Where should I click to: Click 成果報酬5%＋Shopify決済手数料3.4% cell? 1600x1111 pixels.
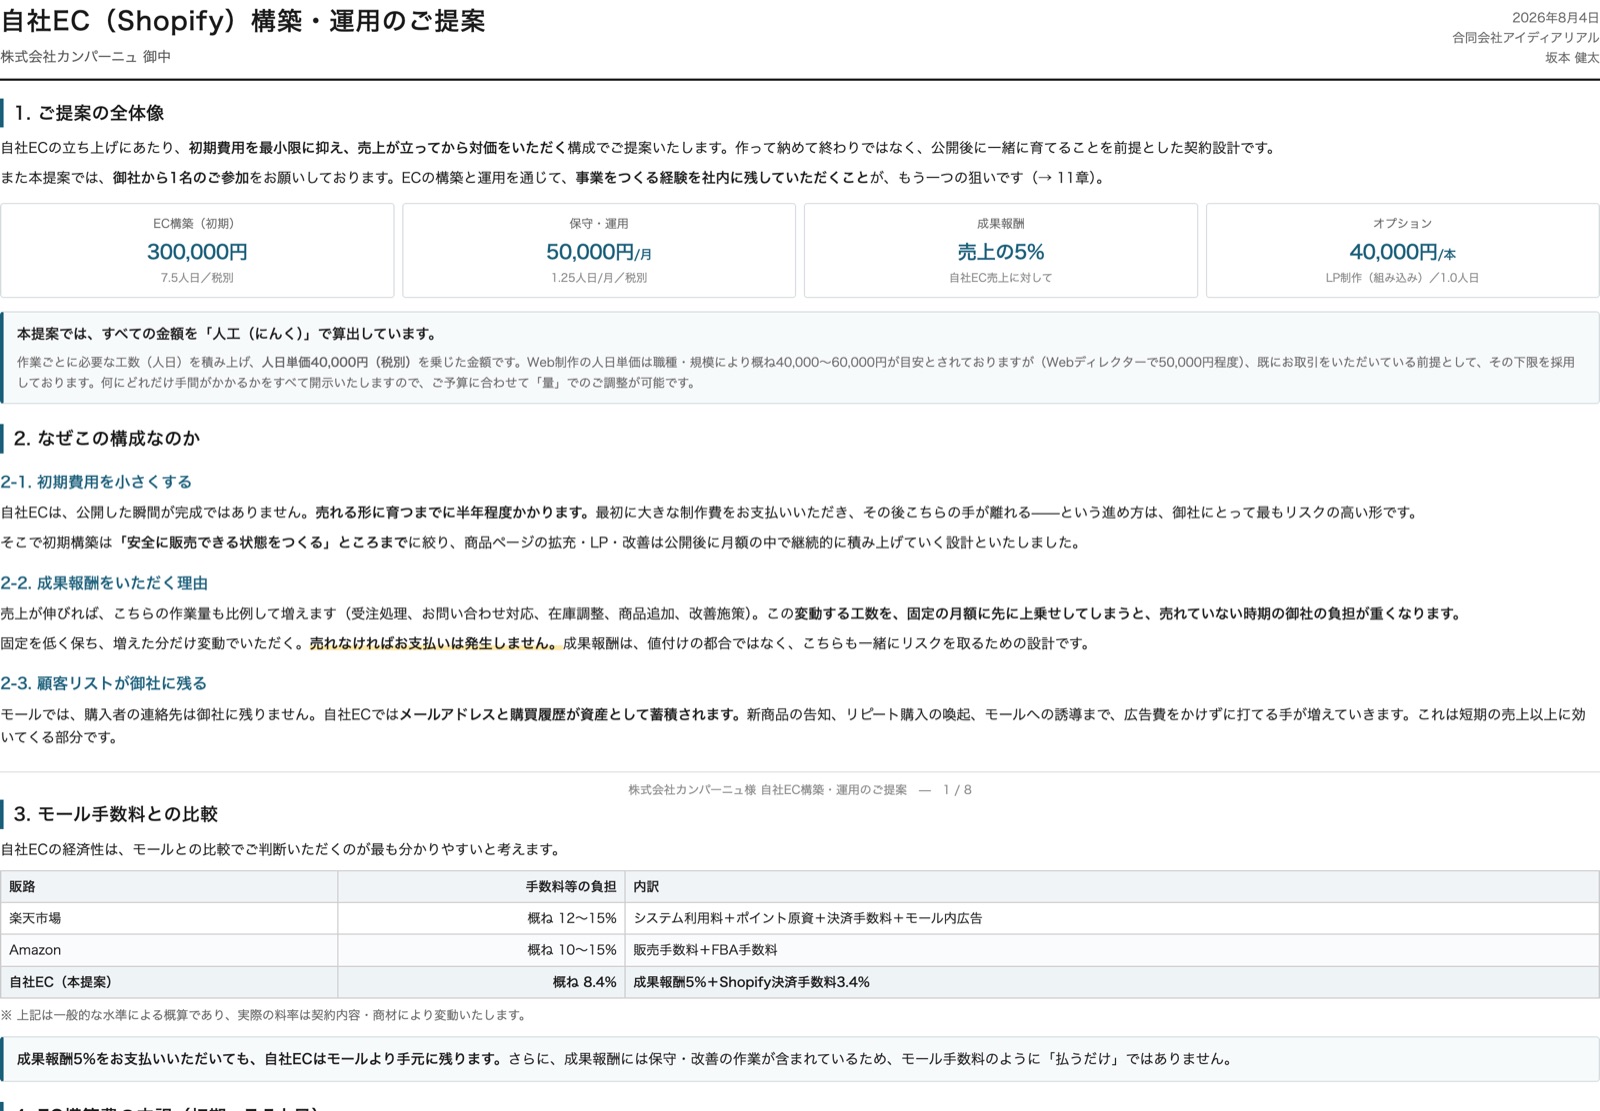click(x=1112, y=982)
